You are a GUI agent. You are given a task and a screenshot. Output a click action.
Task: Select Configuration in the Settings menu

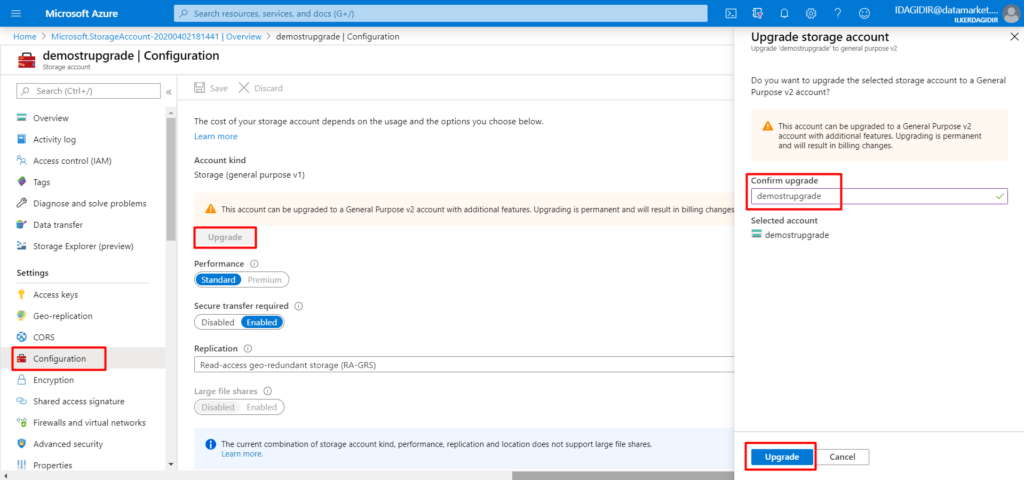(x=59, y=359)
